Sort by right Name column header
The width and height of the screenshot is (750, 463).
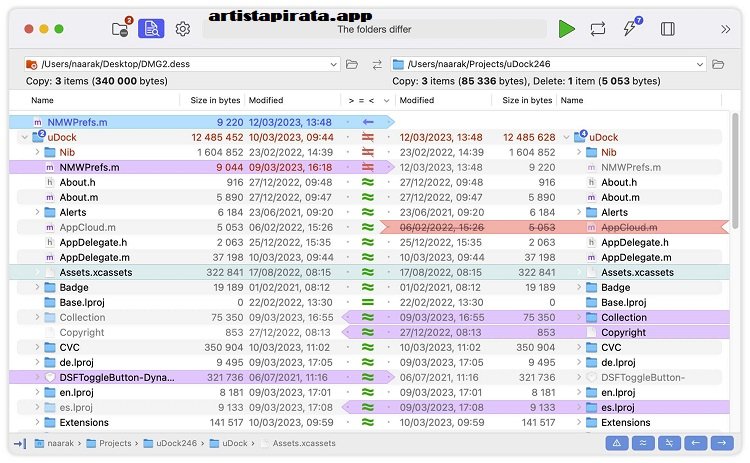pyautogui.click(x=572, y=100)
